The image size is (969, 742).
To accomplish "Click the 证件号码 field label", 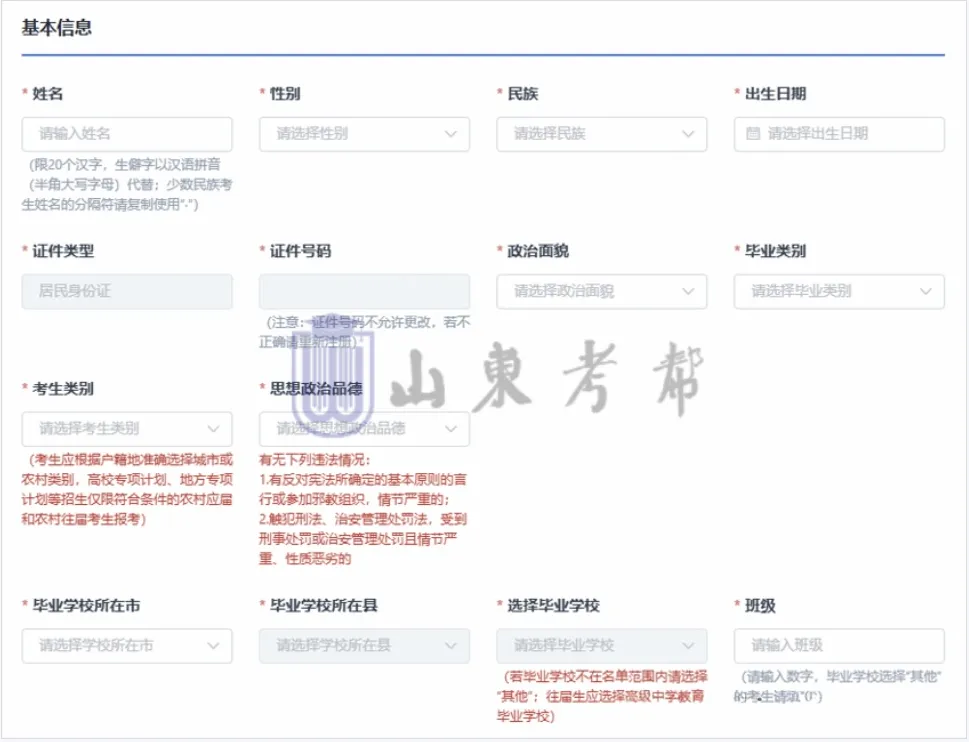I will coord(300,251).
